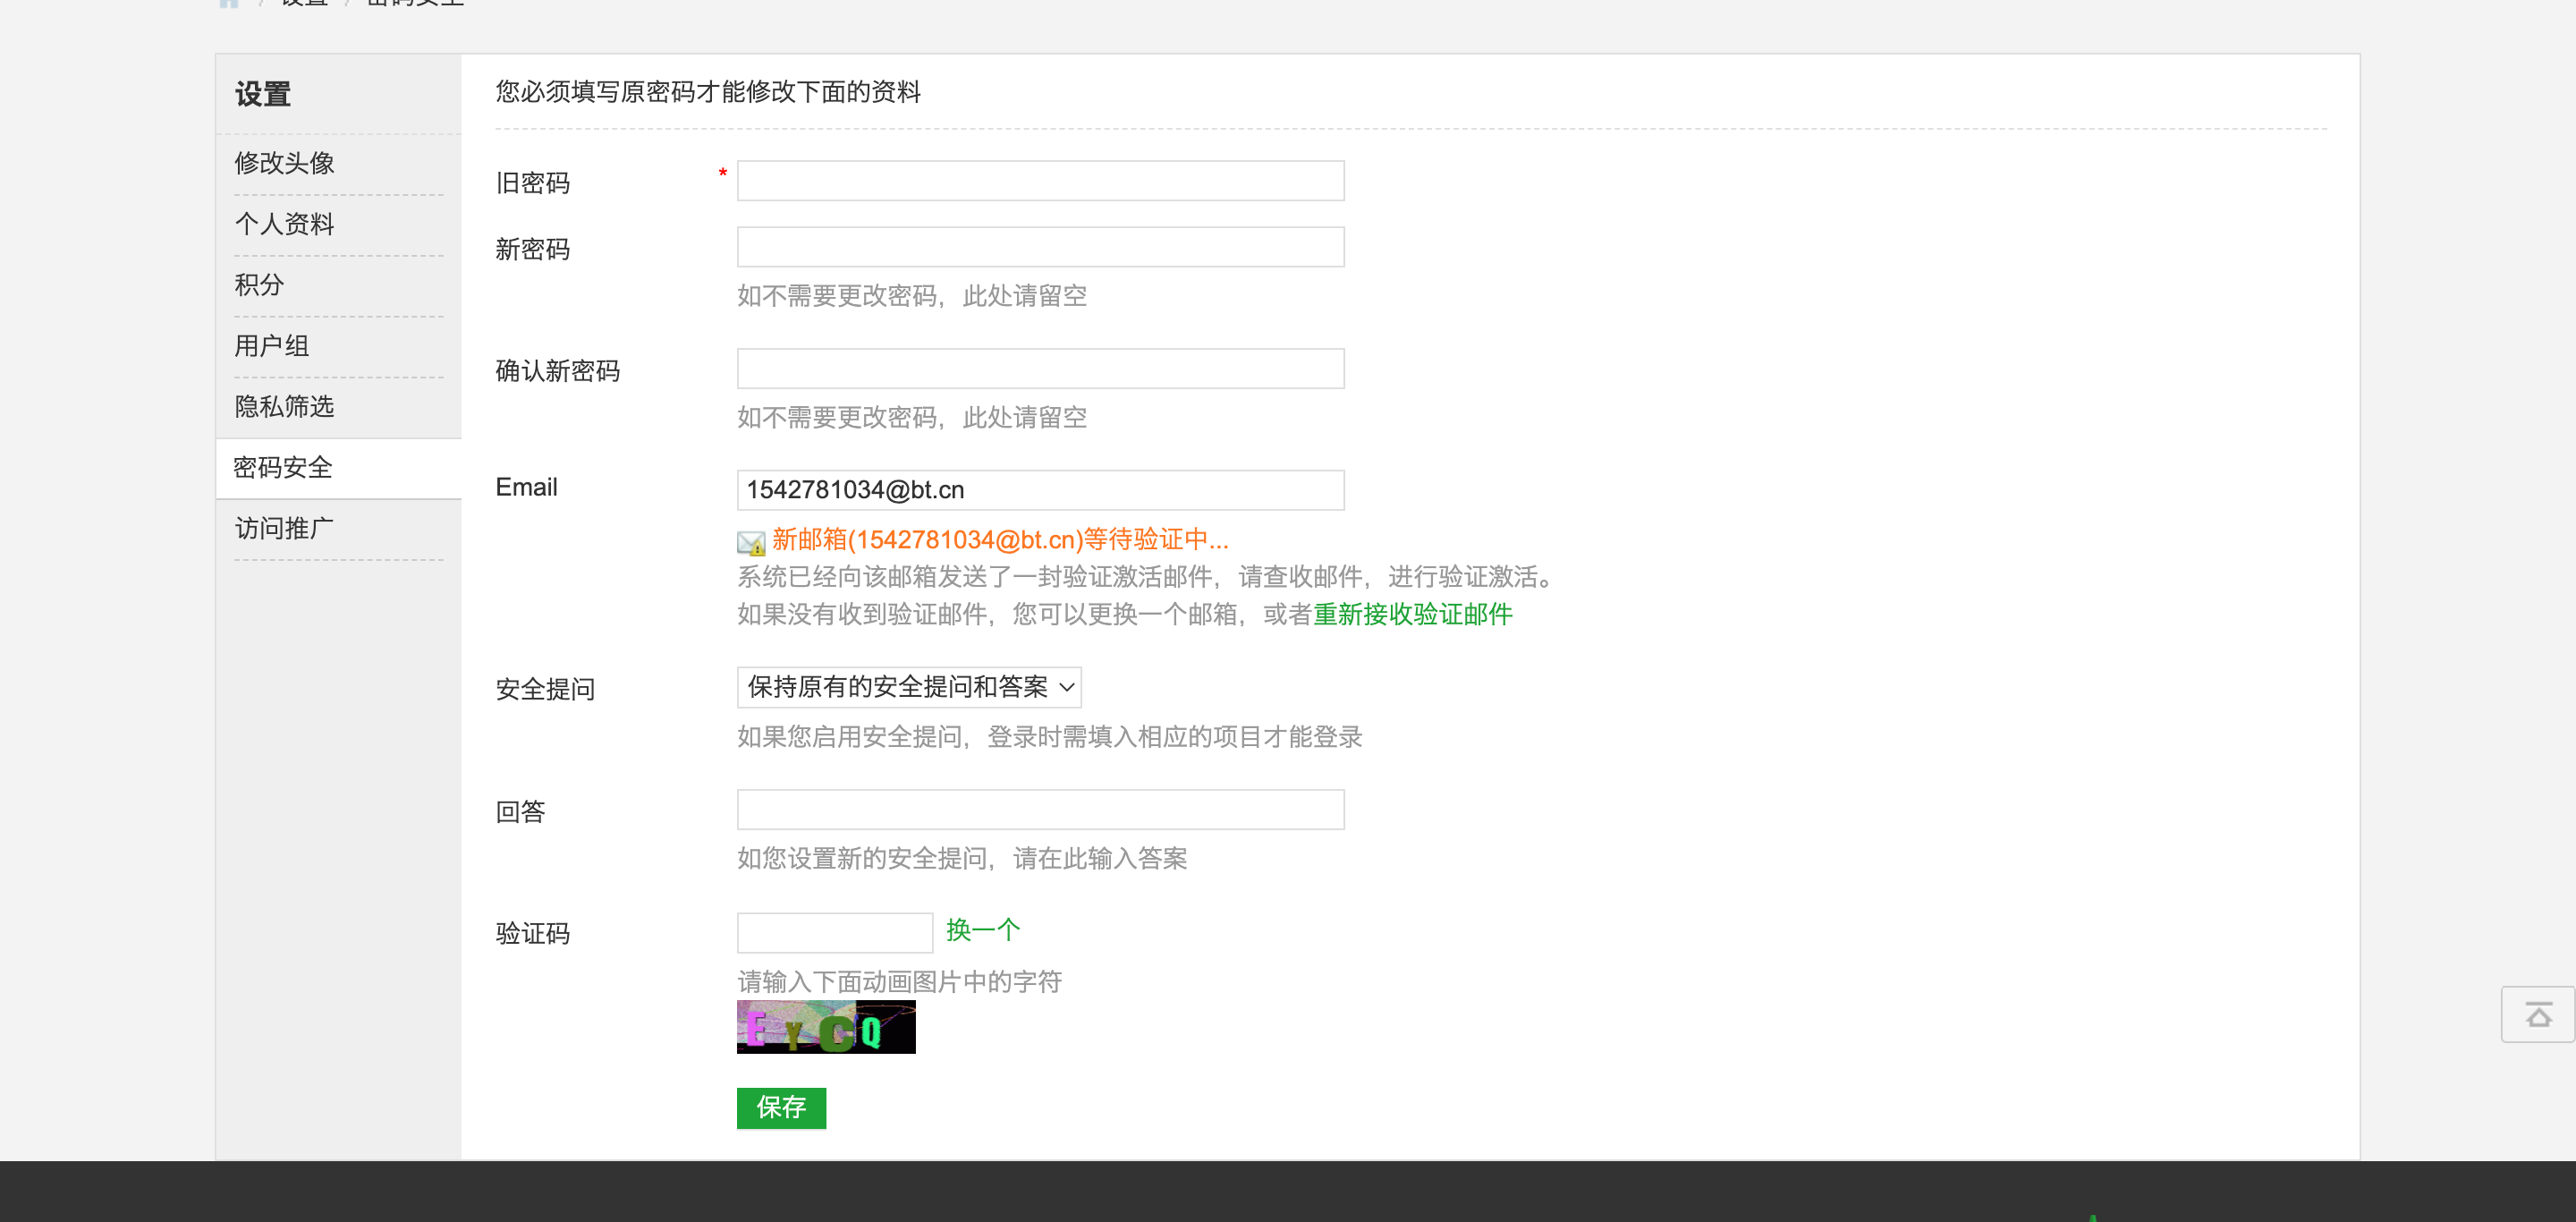Viewport: 2576px width, 1222px height.
Task: Select 保持原有的安全提问和答案 option
Action: [x=897, y=687]
